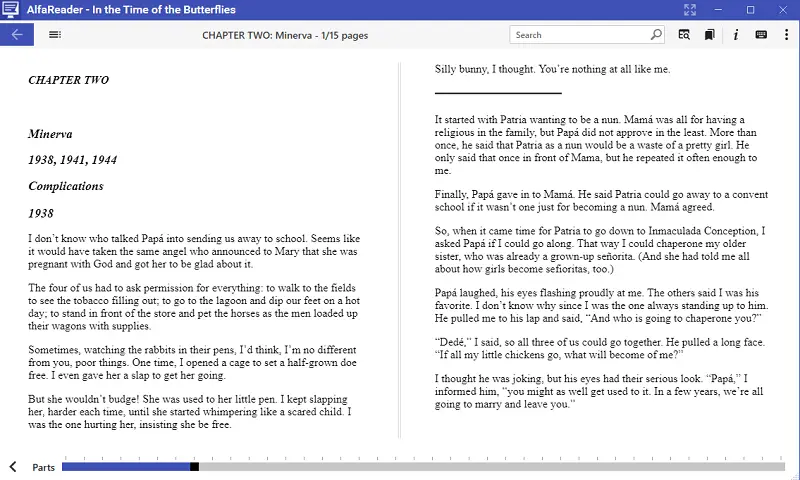Click the AlfaReader app icon in the title bar
The height and width of the screenshot is (480, 800).
point(10,10)
